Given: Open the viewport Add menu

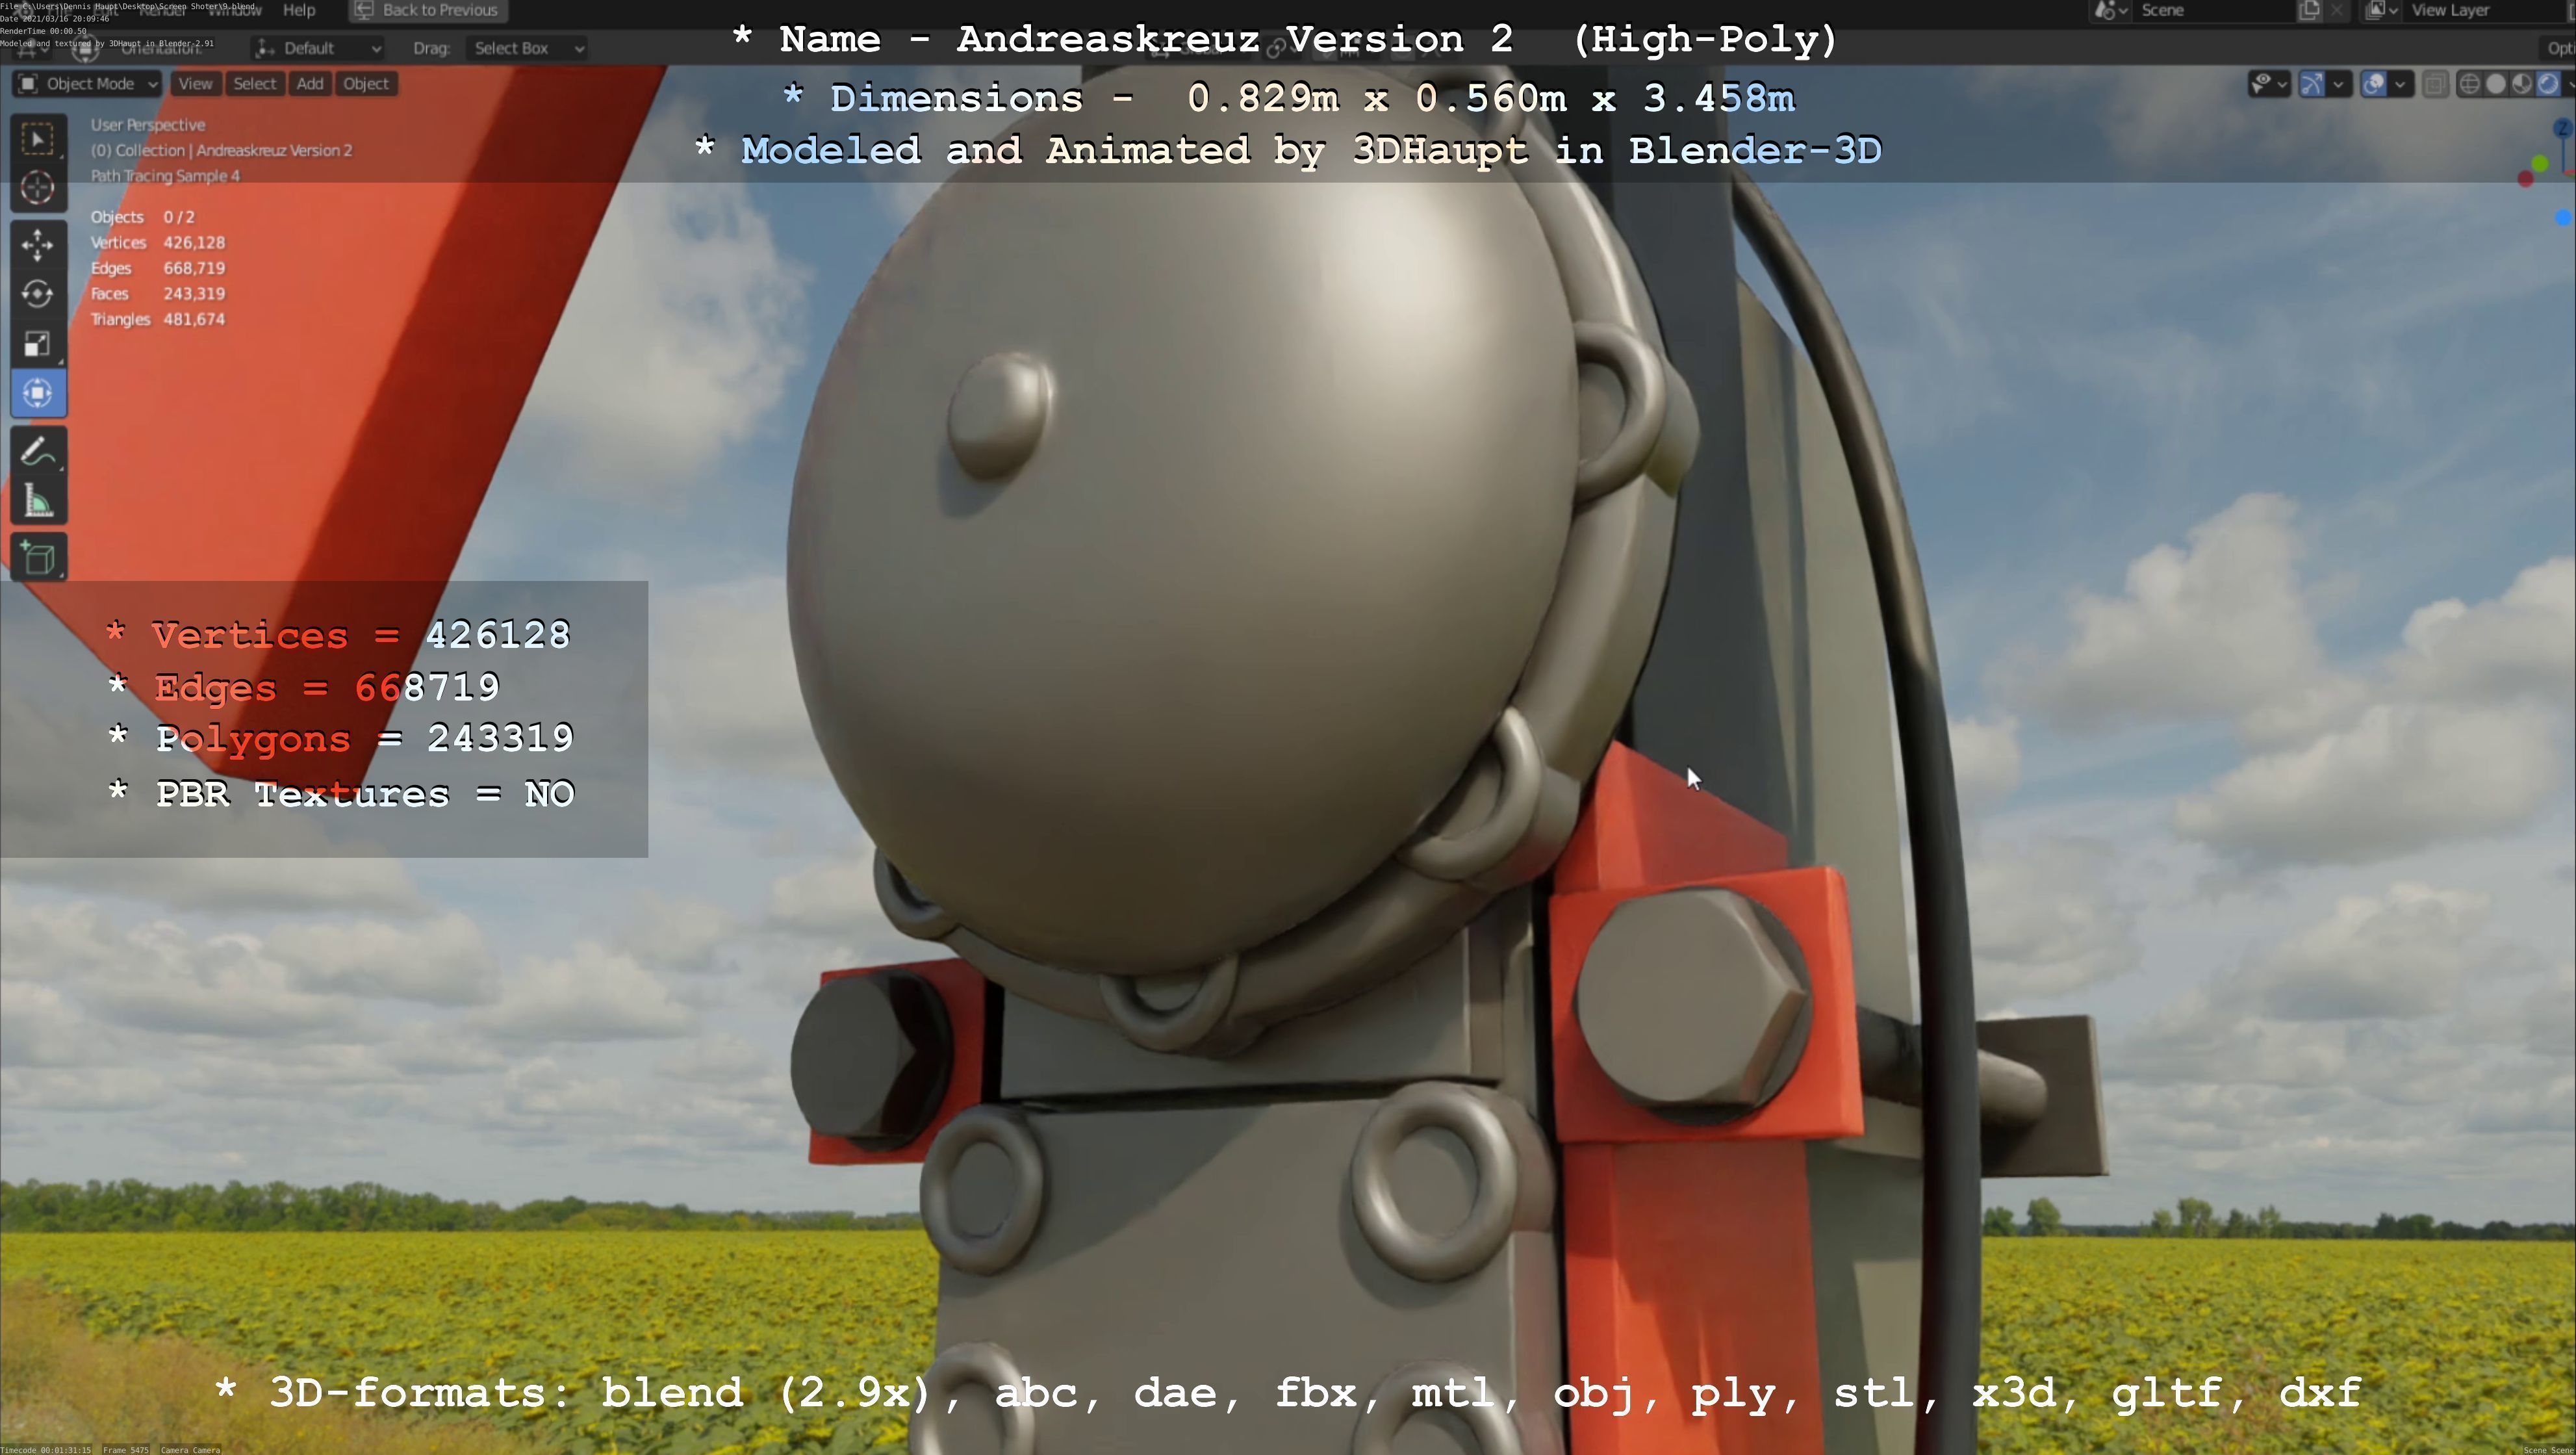Looking at the screenshot, I should tap(310, 84).
